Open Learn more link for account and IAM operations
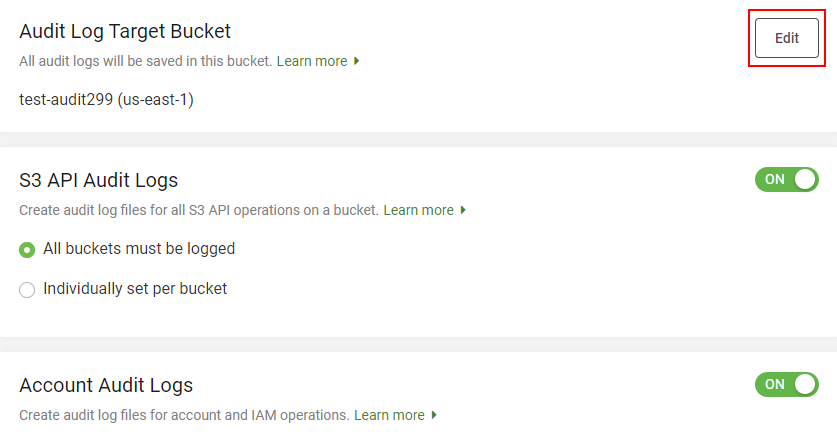The height and width of the screenshot is (445, 837). [389, 415]
